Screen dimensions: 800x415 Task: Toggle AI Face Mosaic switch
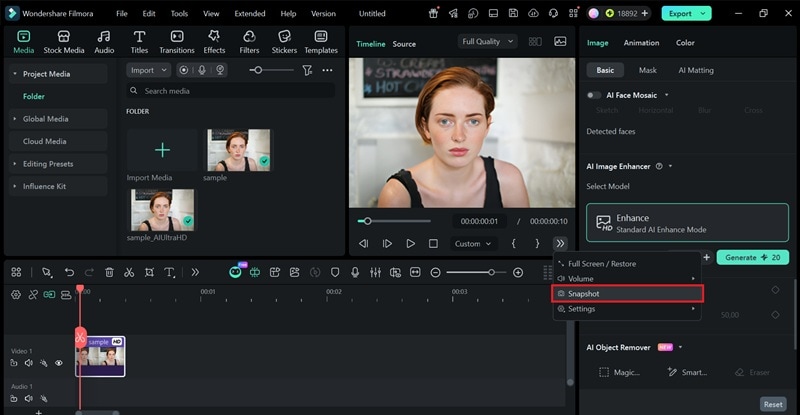point(593,95)
